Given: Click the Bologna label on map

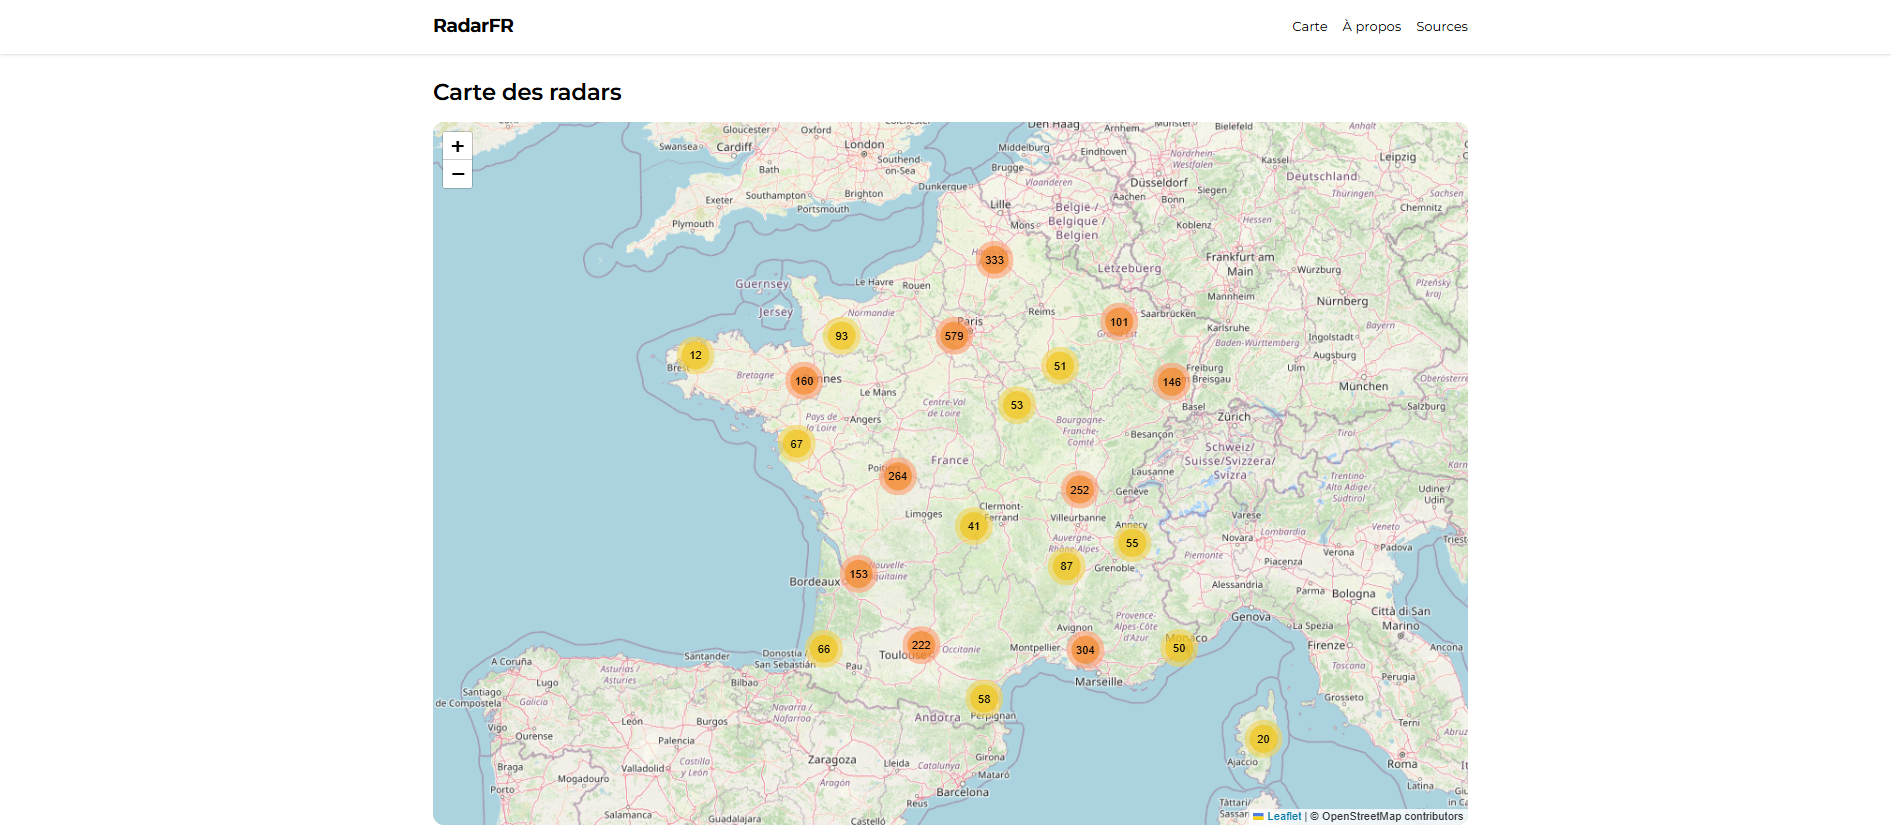Looking at the screenshot, I should (1353, 594).
